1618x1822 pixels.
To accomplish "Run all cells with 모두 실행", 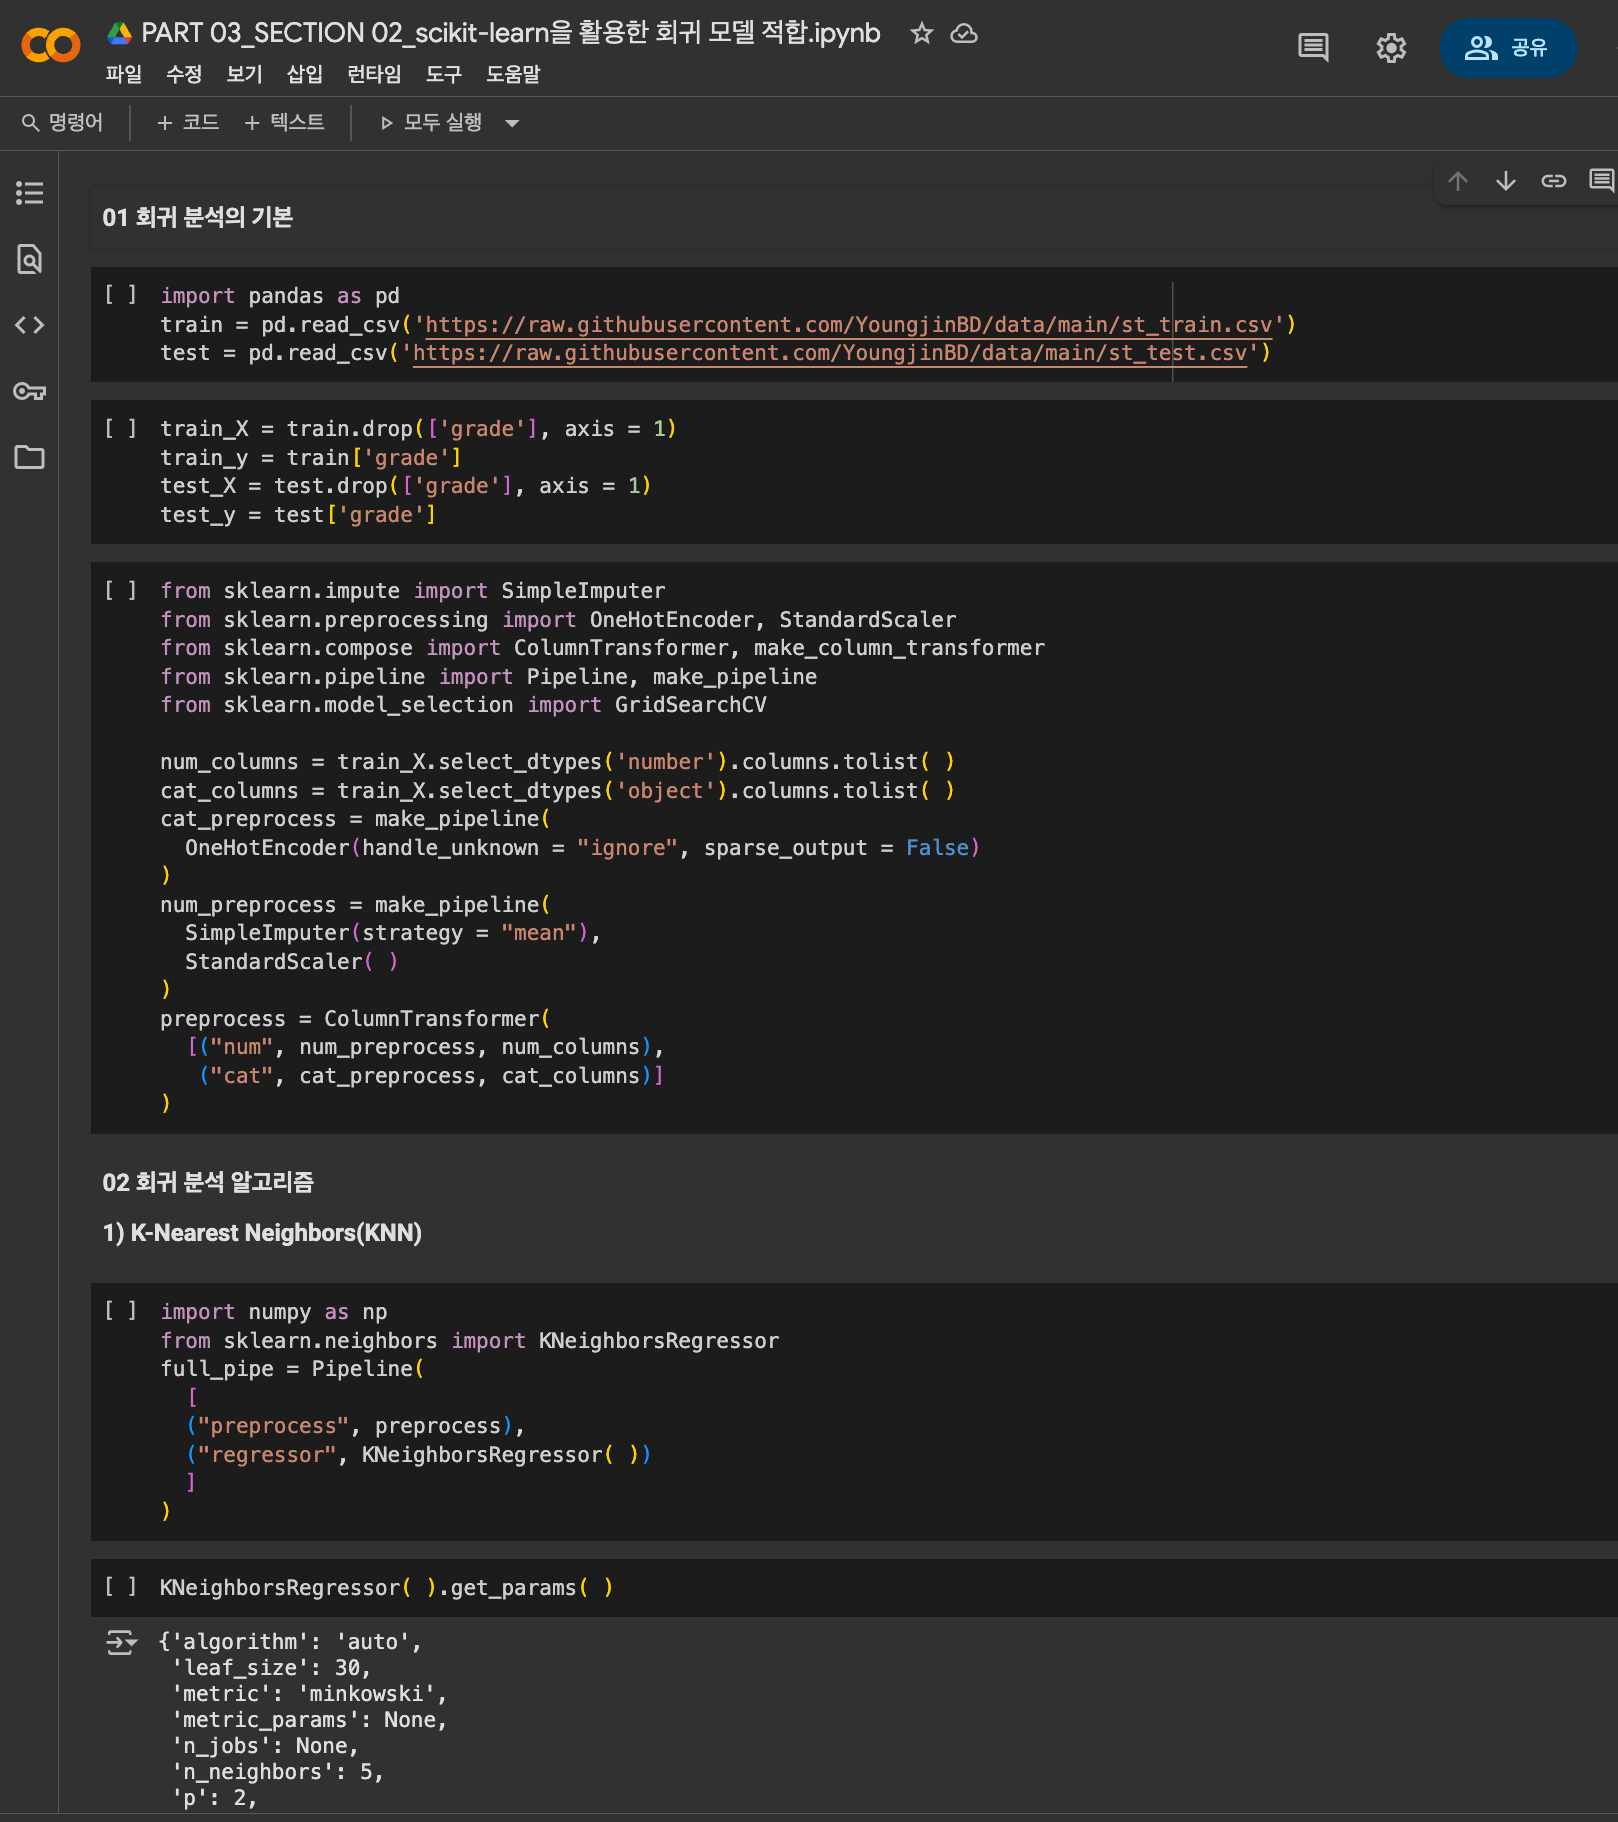I will tap(431, 122).
